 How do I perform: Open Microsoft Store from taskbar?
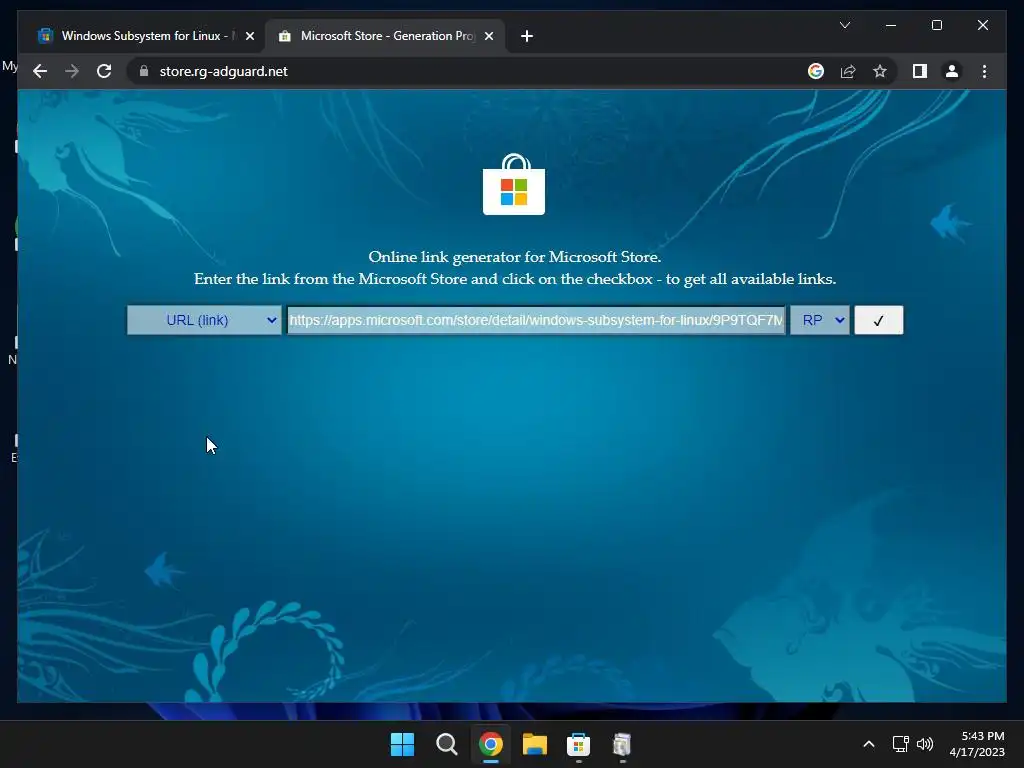pos(579,744)
